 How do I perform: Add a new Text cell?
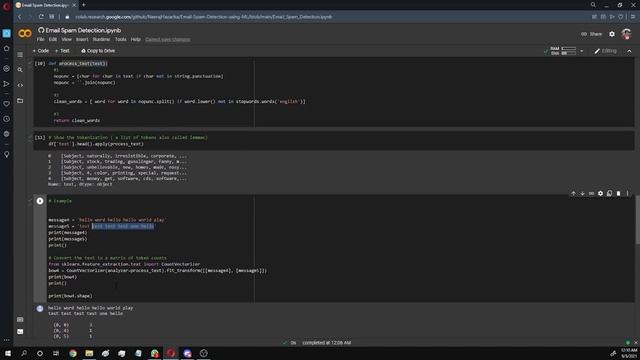62,51
